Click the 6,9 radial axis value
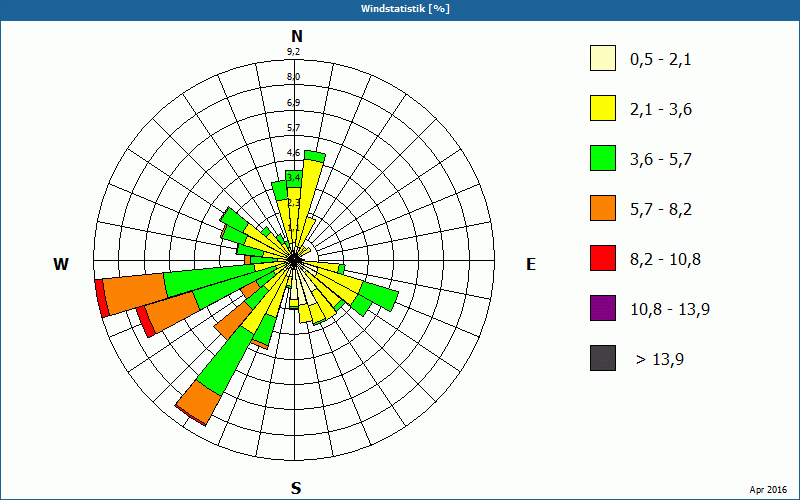This screenshot has height=500, width=800. pos(293,103)
